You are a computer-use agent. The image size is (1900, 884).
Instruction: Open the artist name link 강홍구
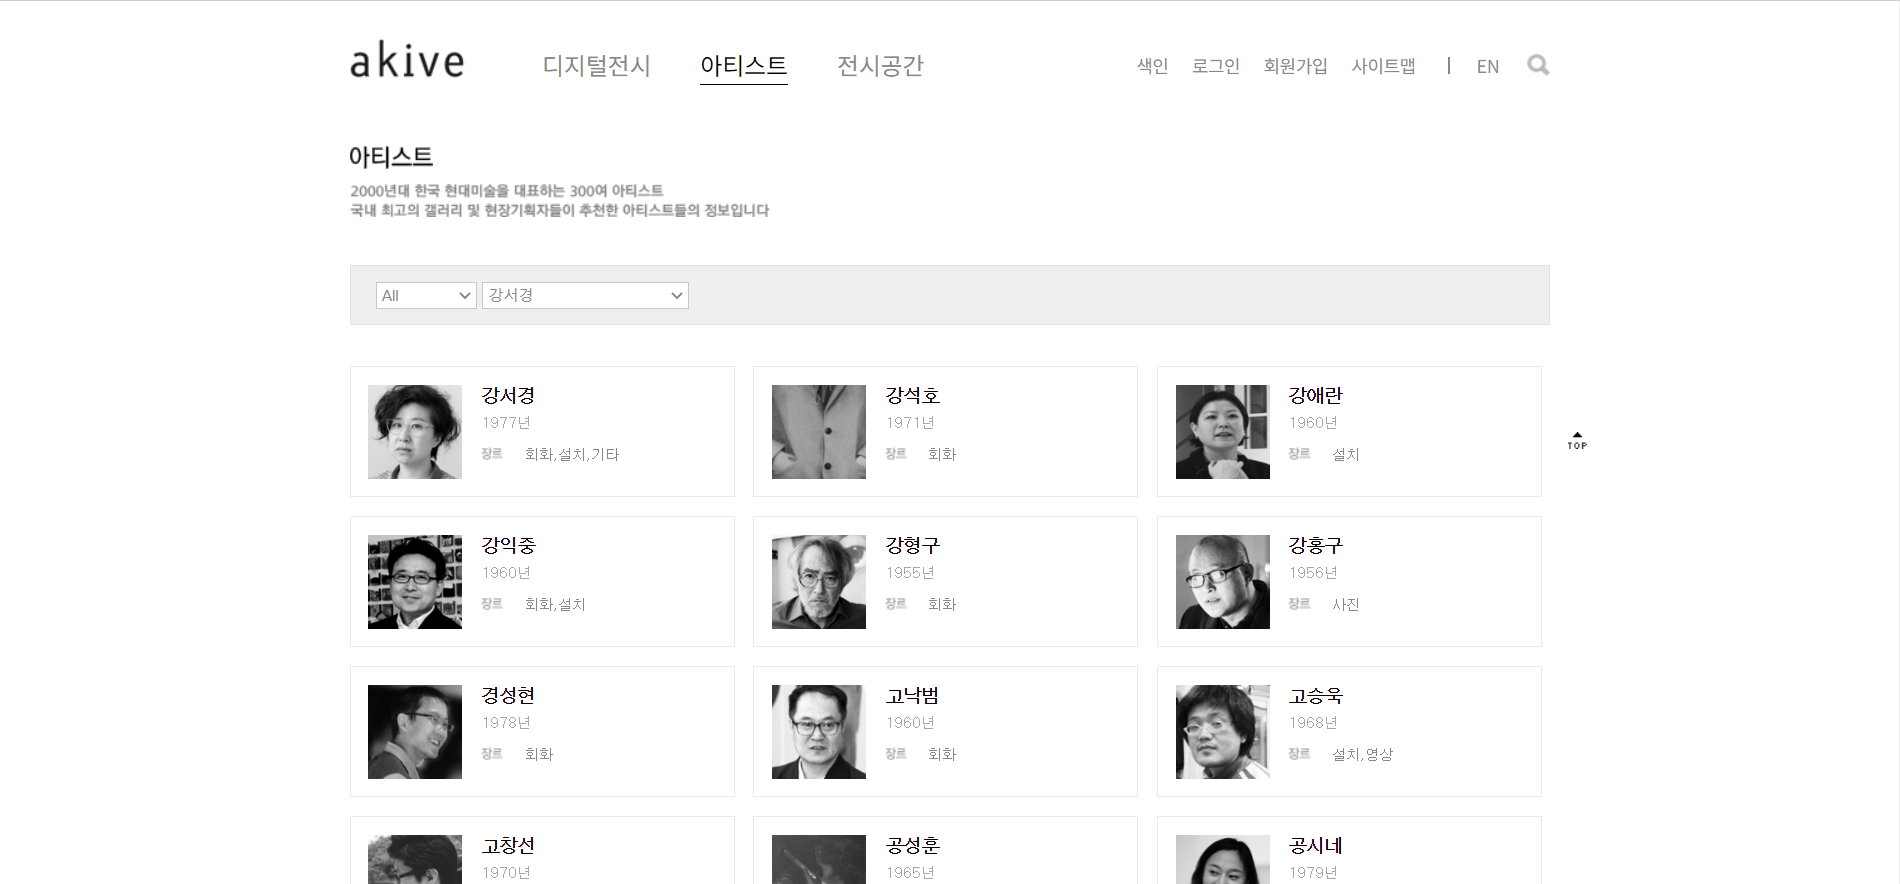click(x=1315, y=546)
